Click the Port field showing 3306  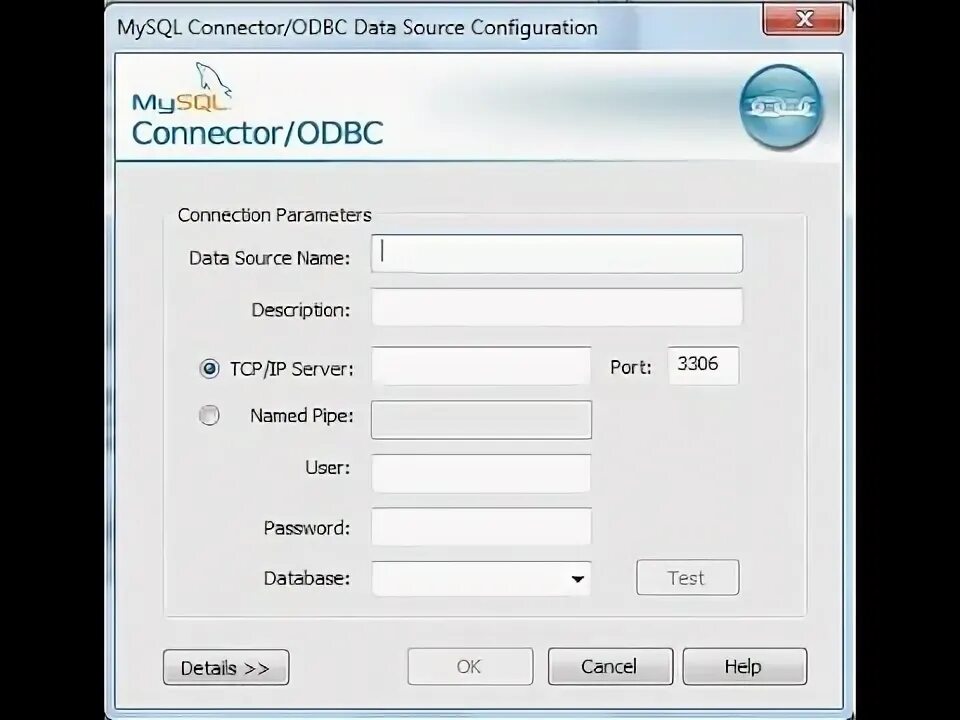click(x=703, y=366)
